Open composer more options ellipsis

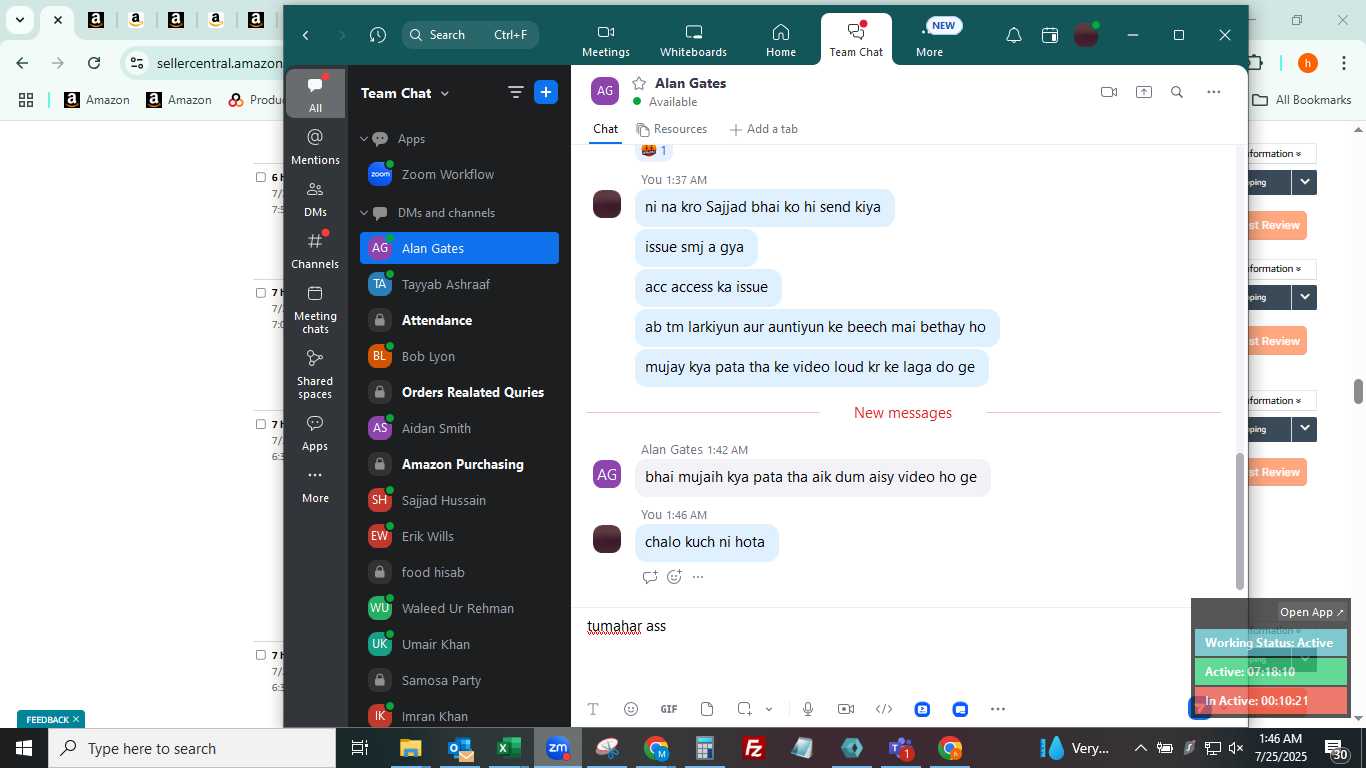[998, 709]
